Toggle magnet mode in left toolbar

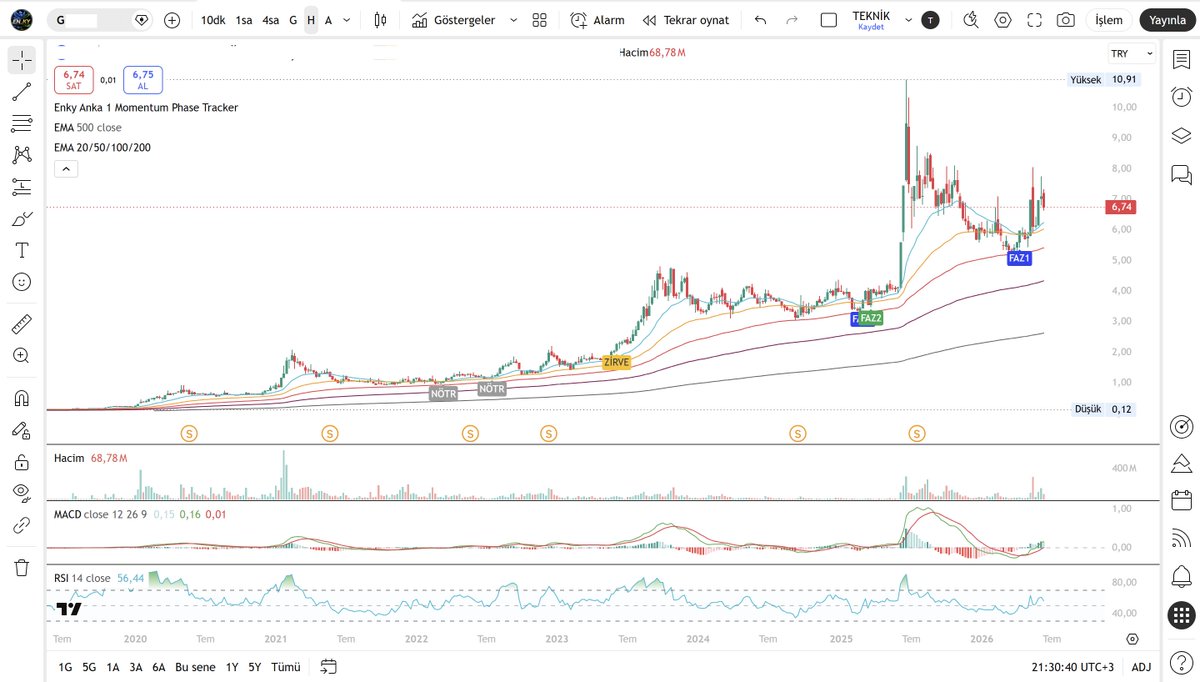pyautogui.click(x=22, y=398)
